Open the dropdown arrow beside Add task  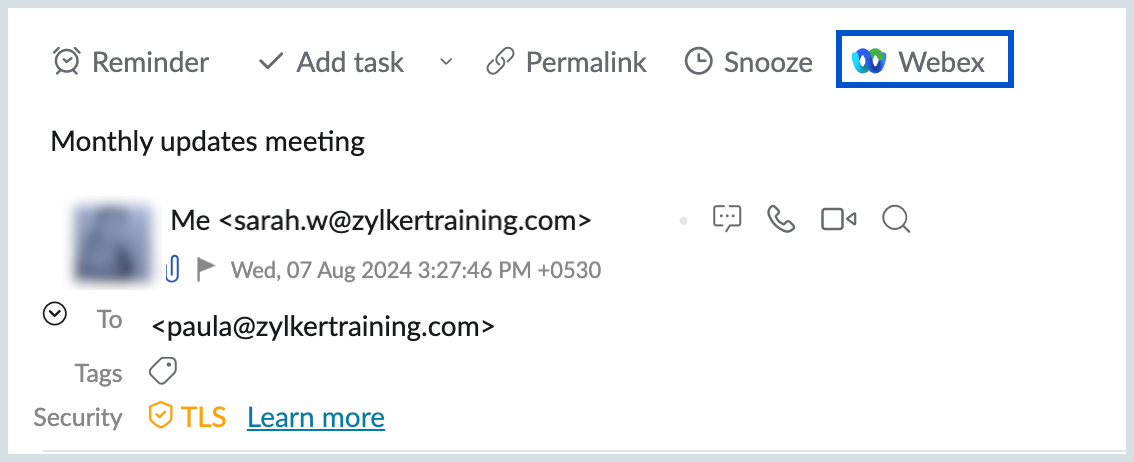[446, 62]
